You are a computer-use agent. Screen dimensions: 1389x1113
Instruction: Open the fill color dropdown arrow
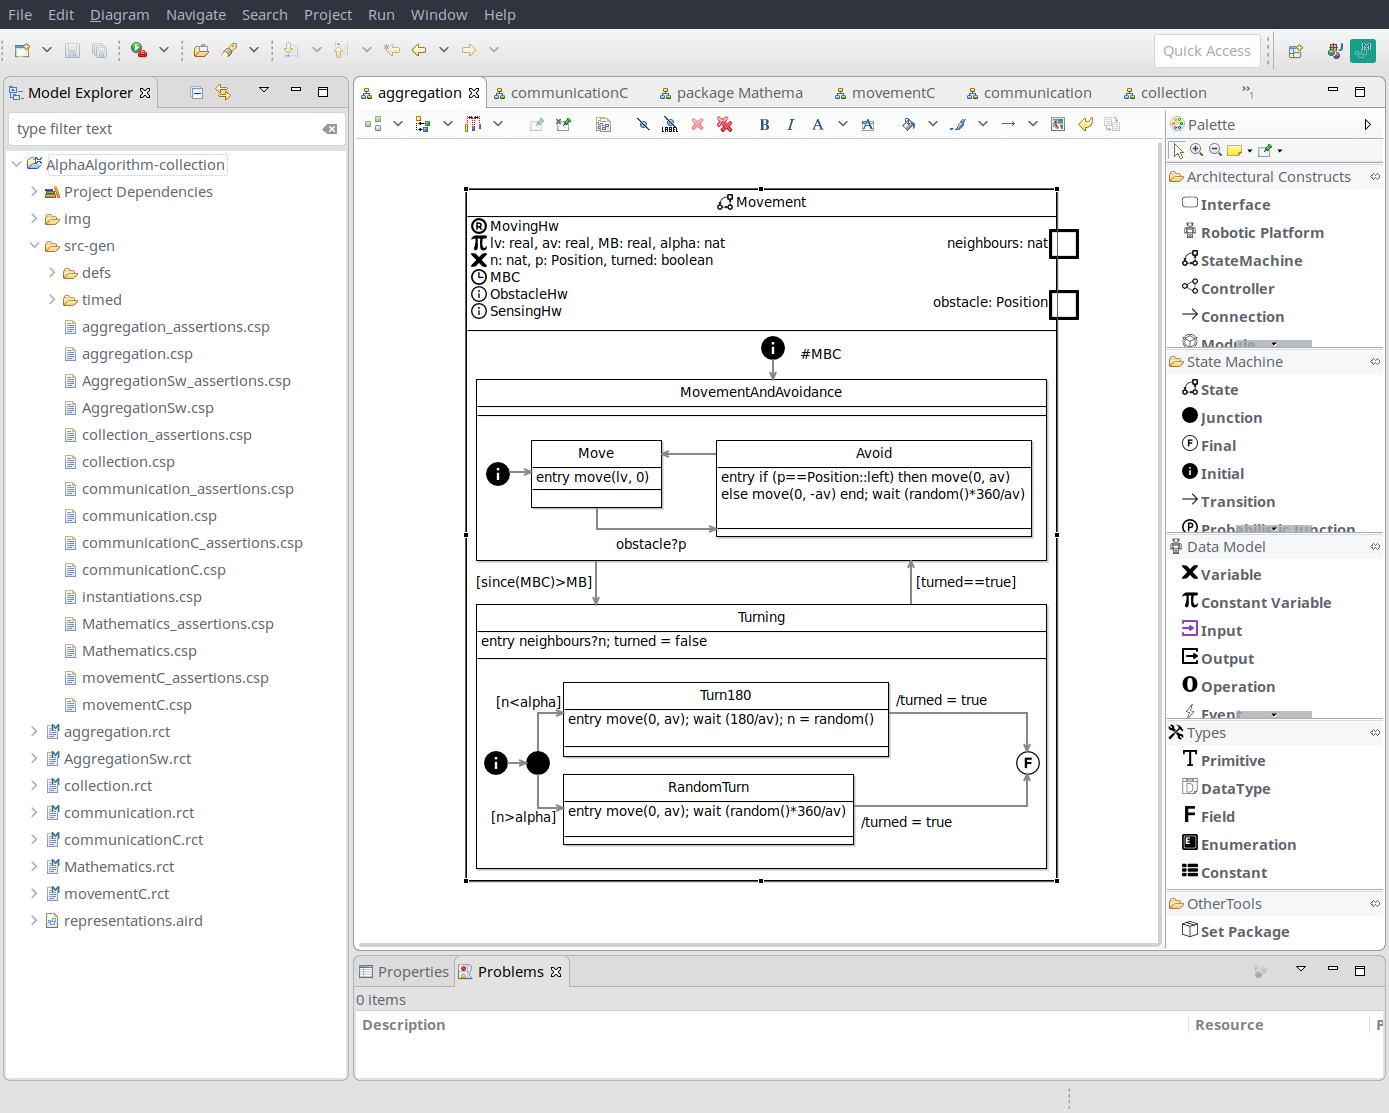932,125
